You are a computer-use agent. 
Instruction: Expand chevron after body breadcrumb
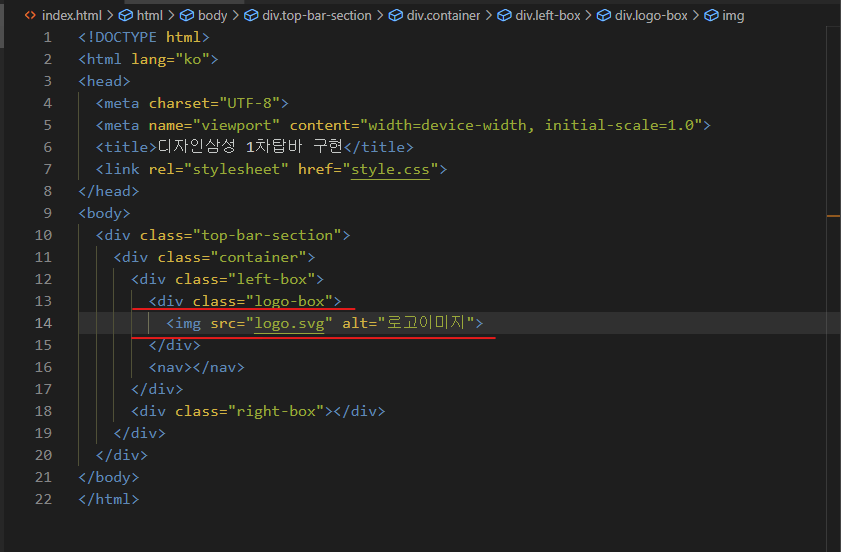click(x=235, y=16)
